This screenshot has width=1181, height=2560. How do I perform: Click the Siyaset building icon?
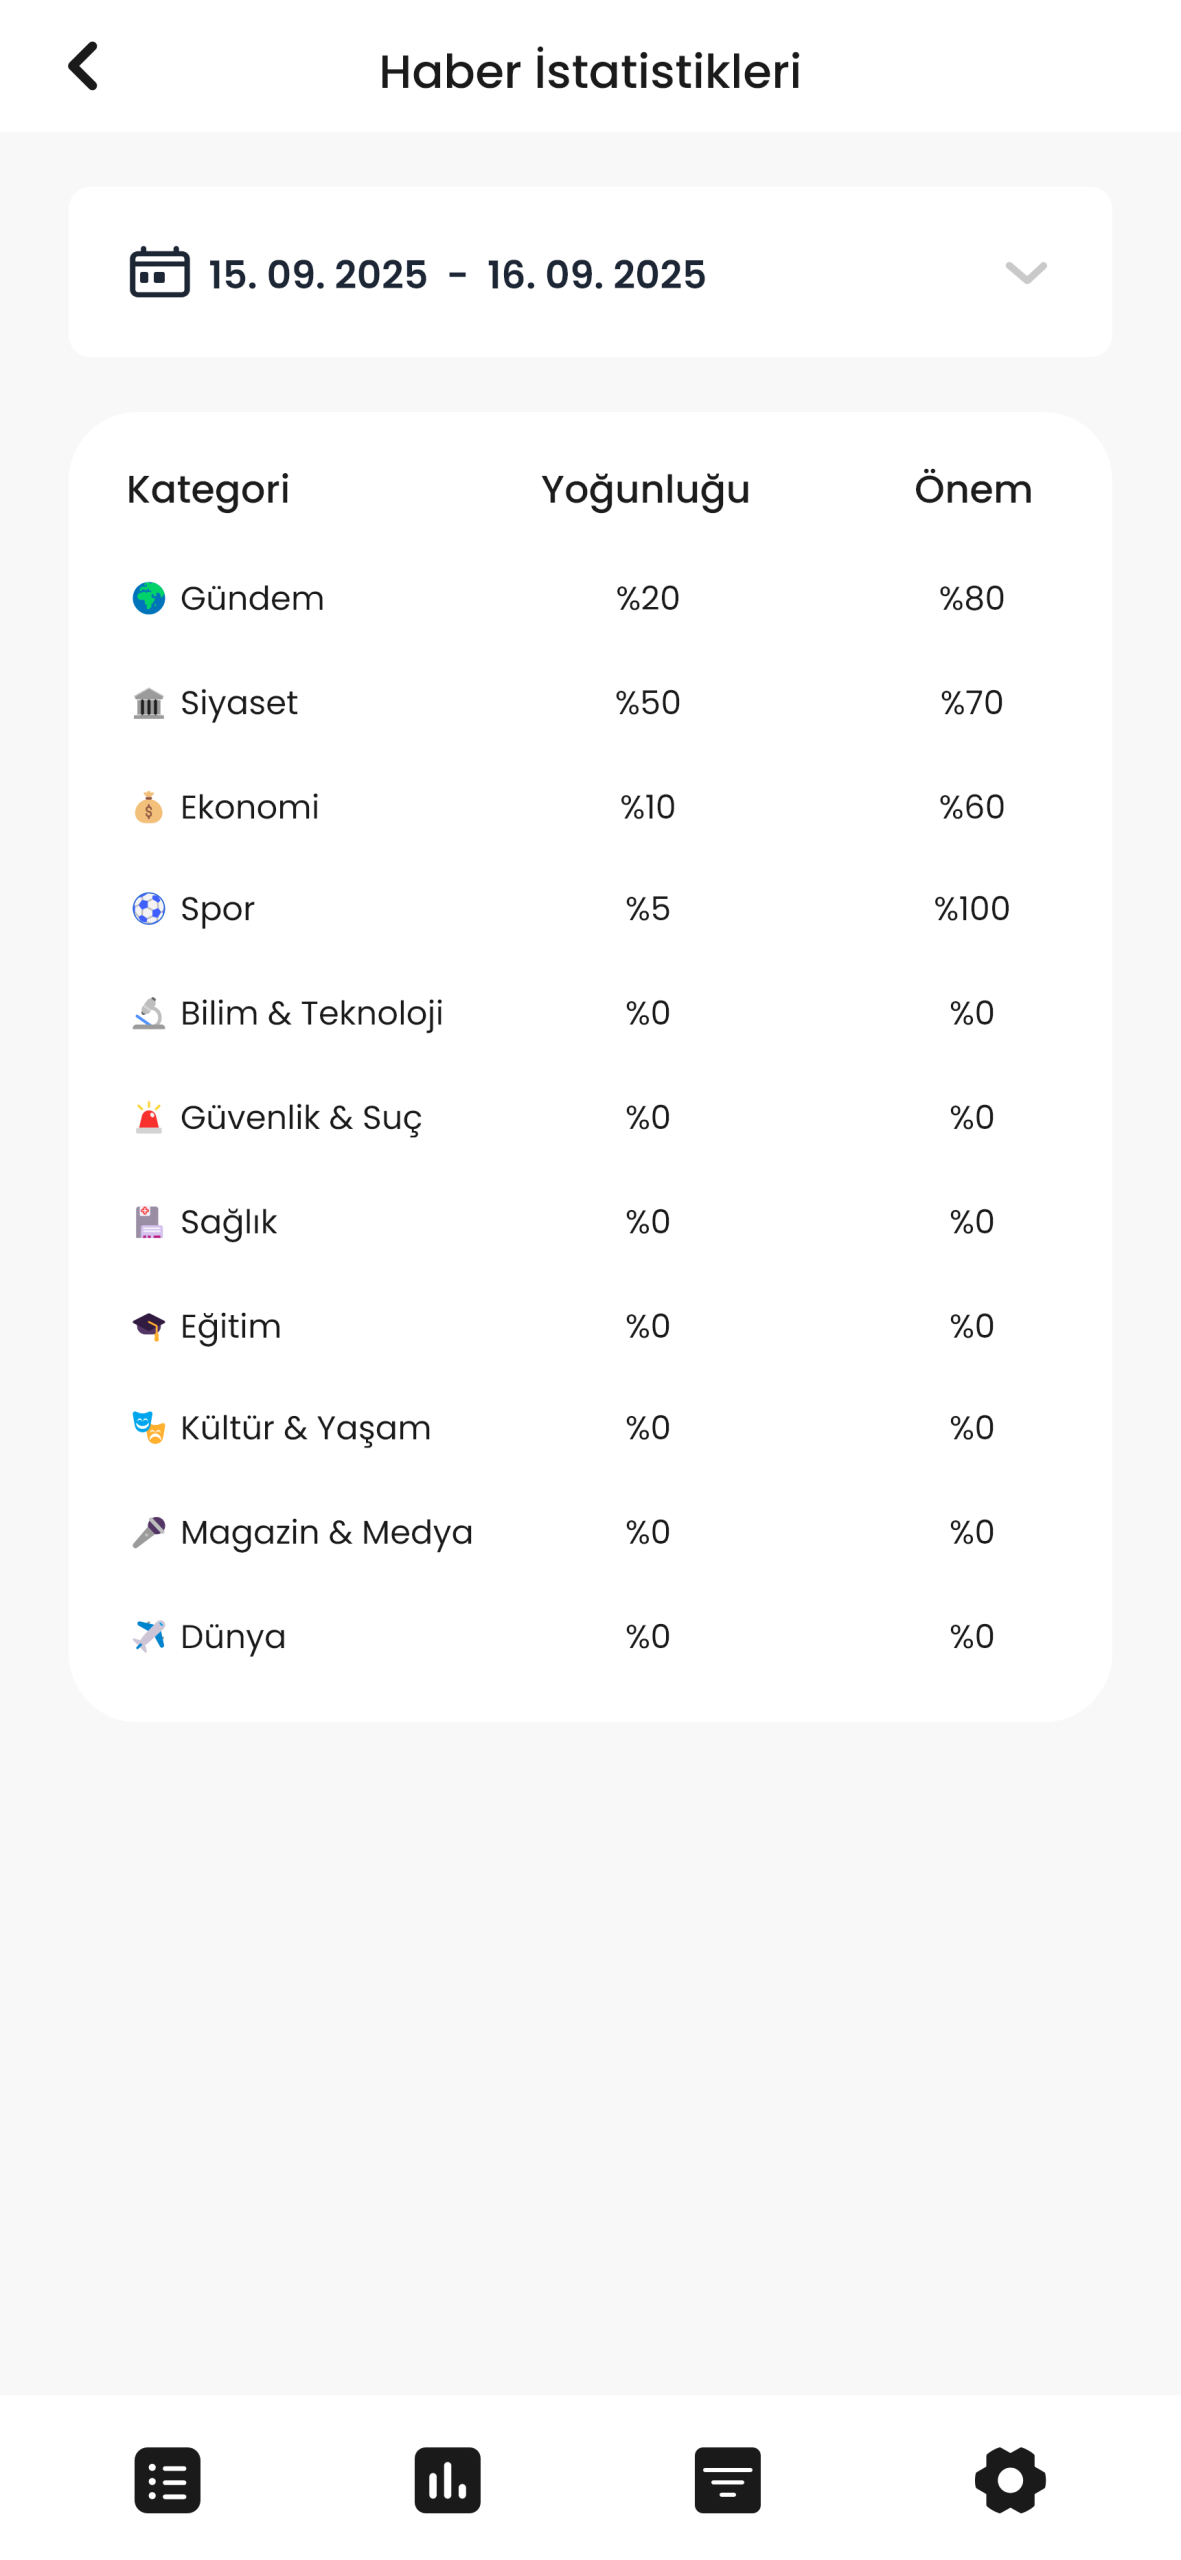[x=149, y=703]
